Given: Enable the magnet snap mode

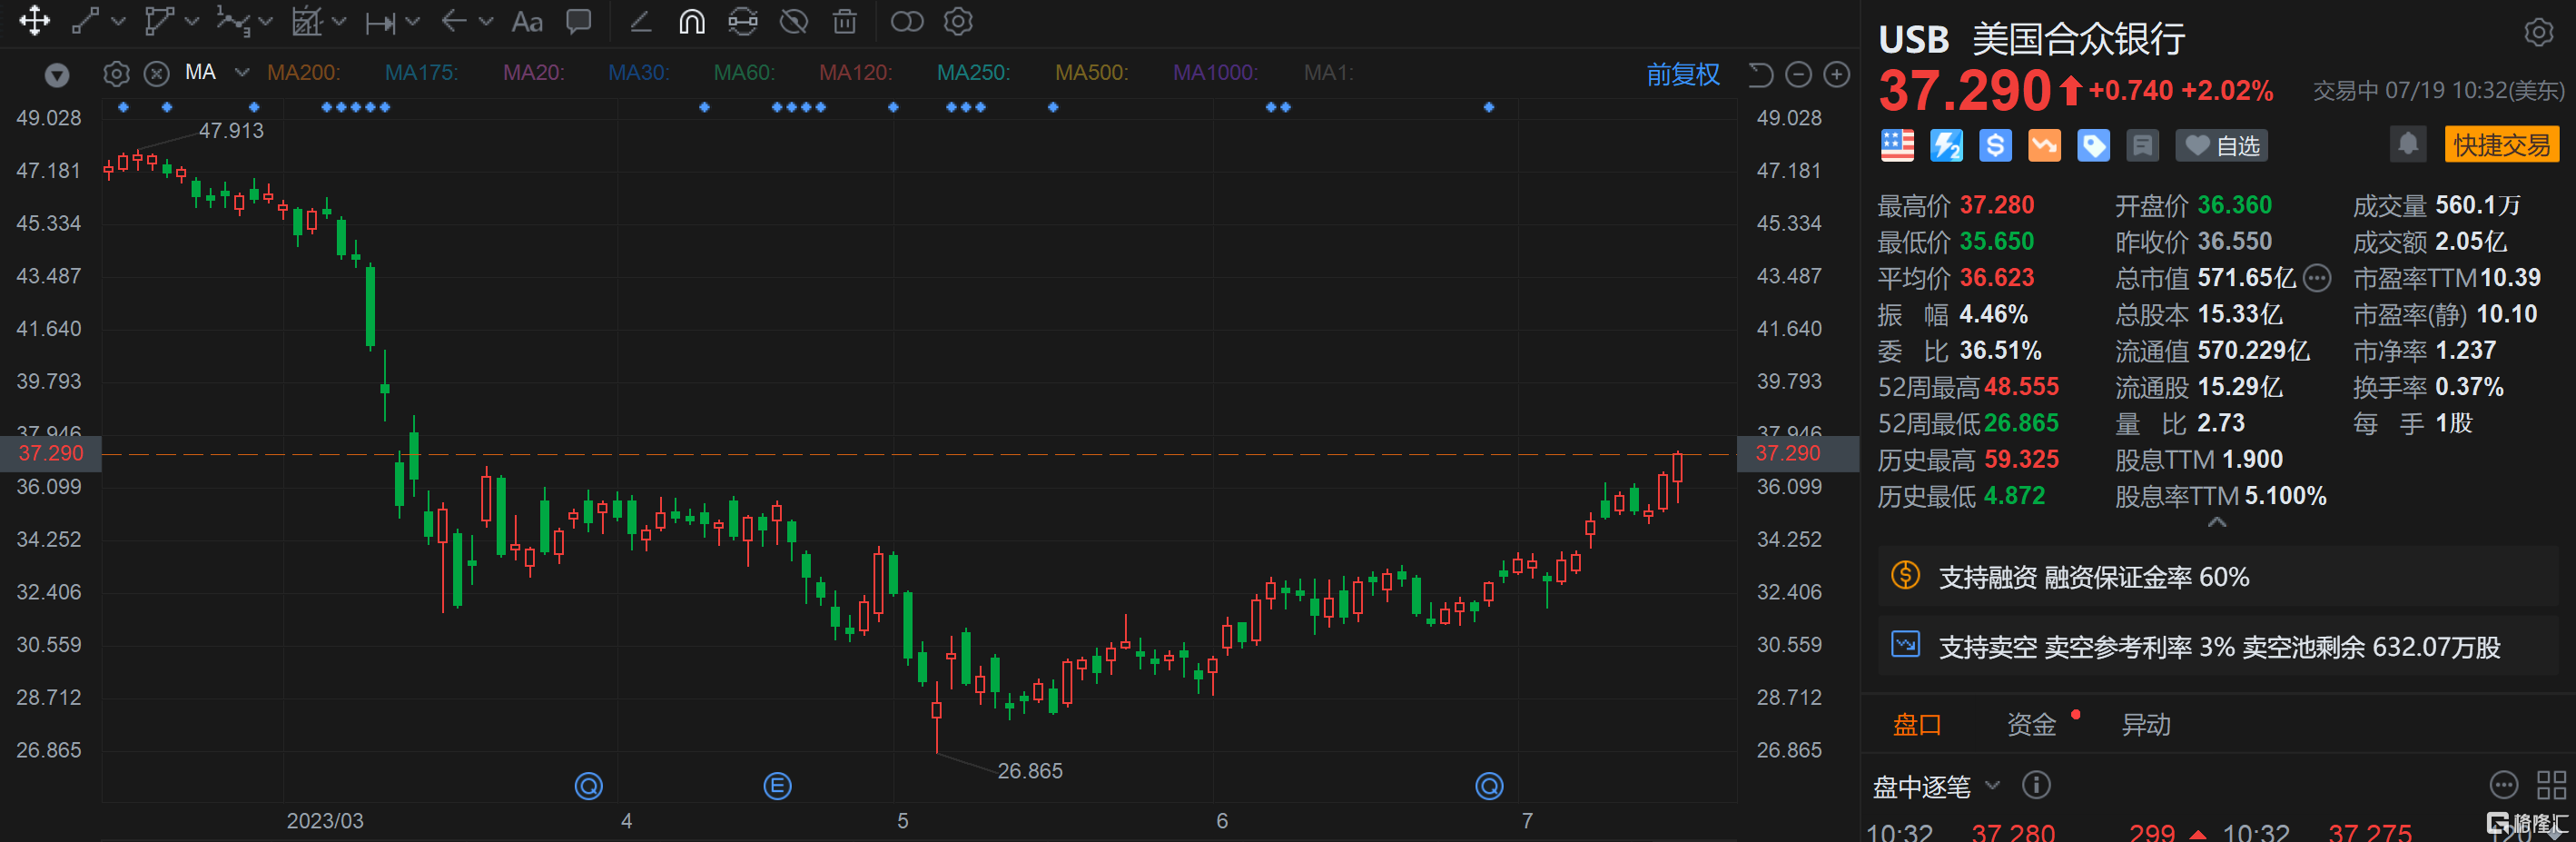Looking at the screenshot, I should (x=691, y=22).
